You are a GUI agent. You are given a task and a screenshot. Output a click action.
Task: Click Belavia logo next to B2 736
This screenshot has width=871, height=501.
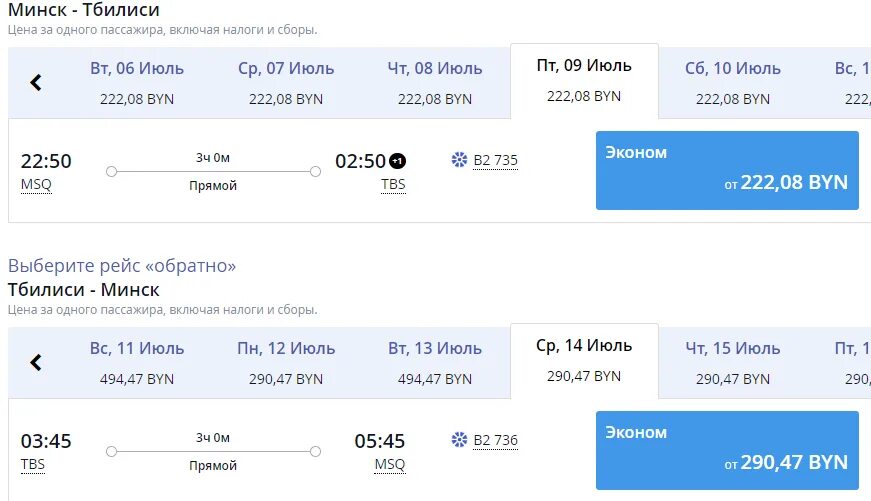click(460, 440)
